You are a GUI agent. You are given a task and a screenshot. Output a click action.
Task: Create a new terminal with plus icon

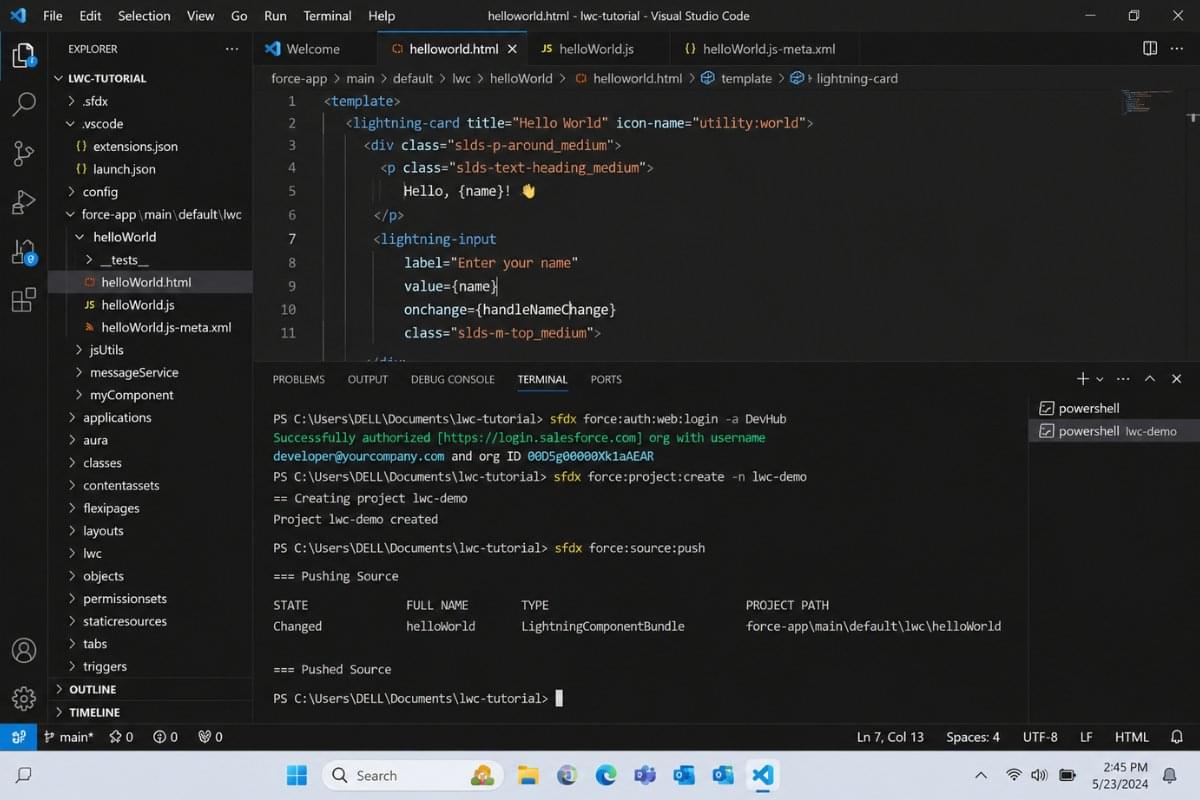[1082, 379]
